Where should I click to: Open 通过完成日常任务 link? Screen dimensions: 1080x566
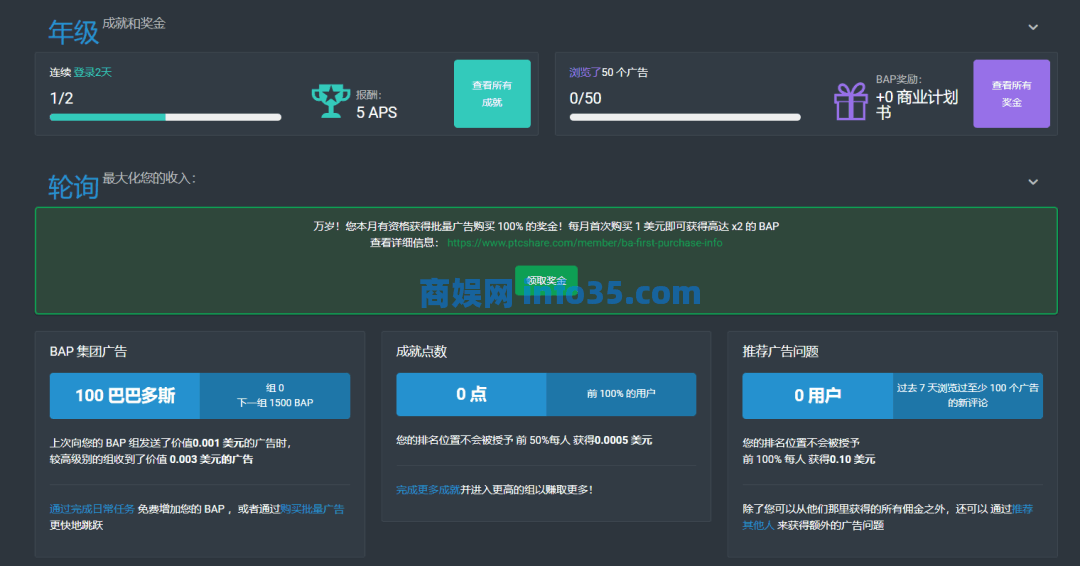tap(92, 509)
